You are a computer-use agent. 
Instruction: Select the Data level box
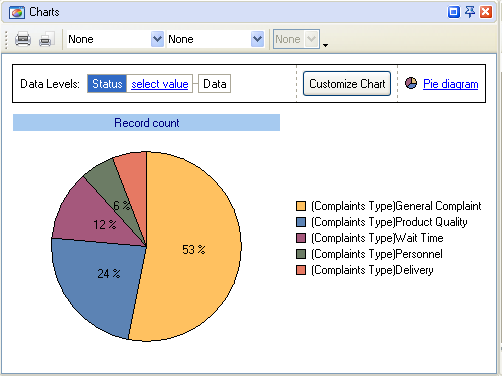click(x=215, y=84)
